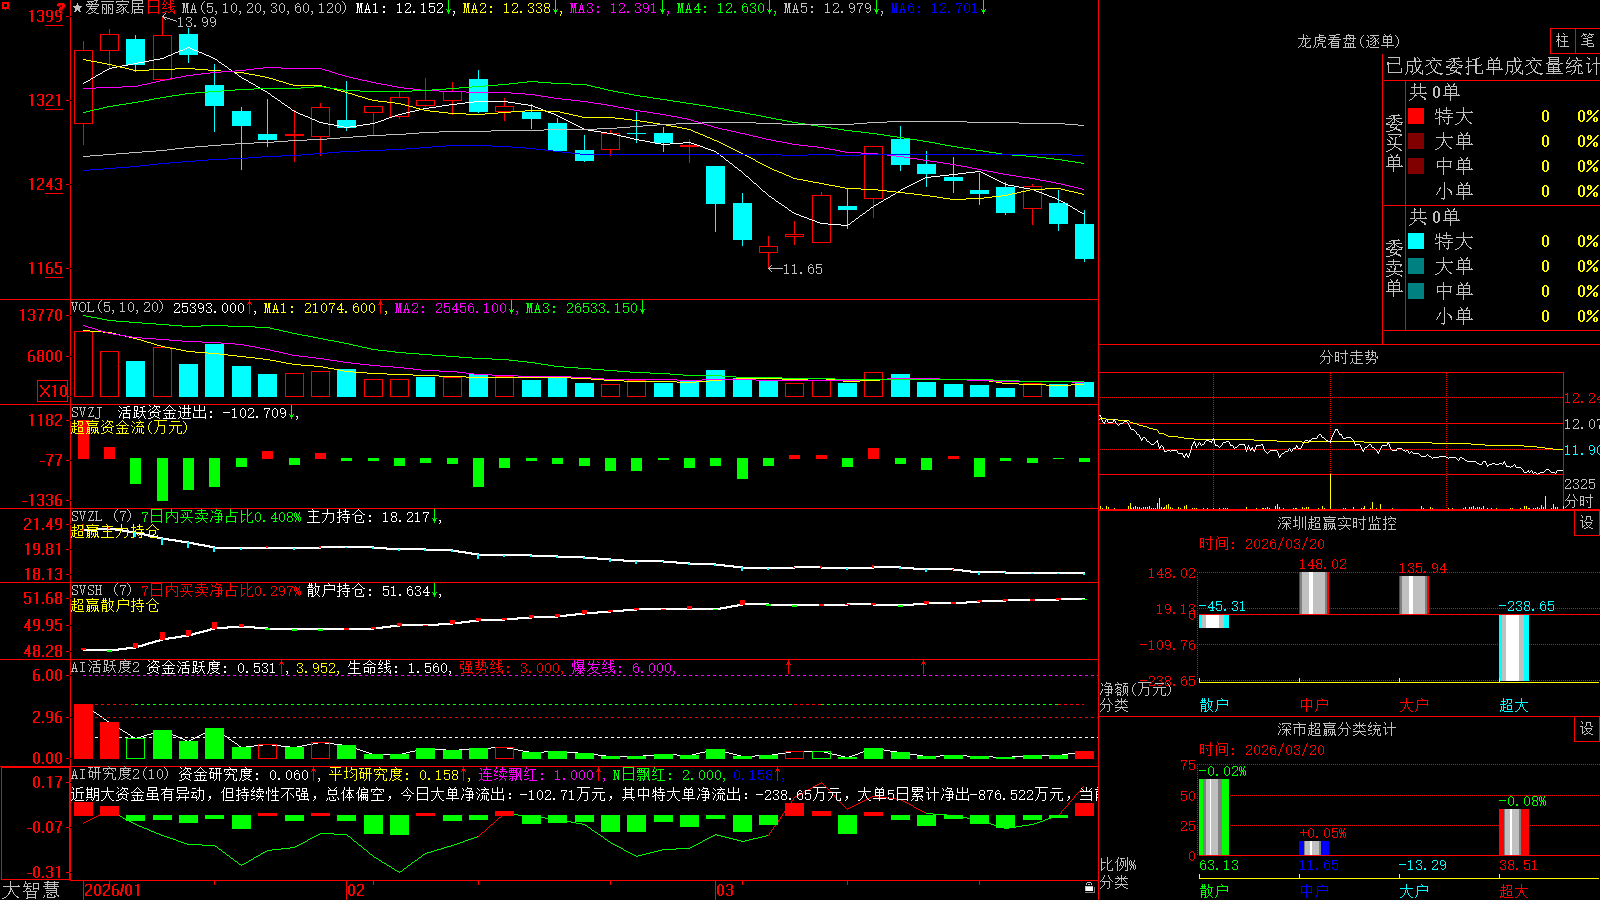Open 设 settings for 深市超赢分类统计
The image size is (1600, 900).
point(1587,729)
